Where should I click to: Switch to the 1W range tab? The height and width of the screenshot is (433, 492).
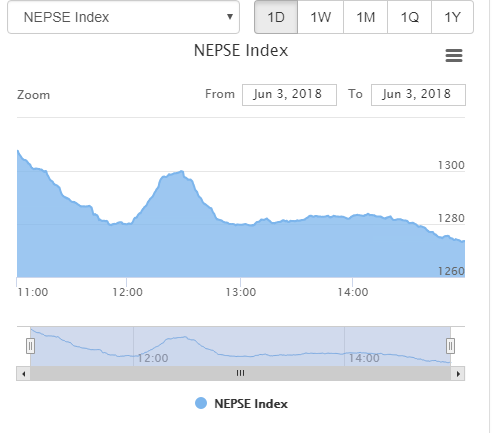tap(320, 17)
